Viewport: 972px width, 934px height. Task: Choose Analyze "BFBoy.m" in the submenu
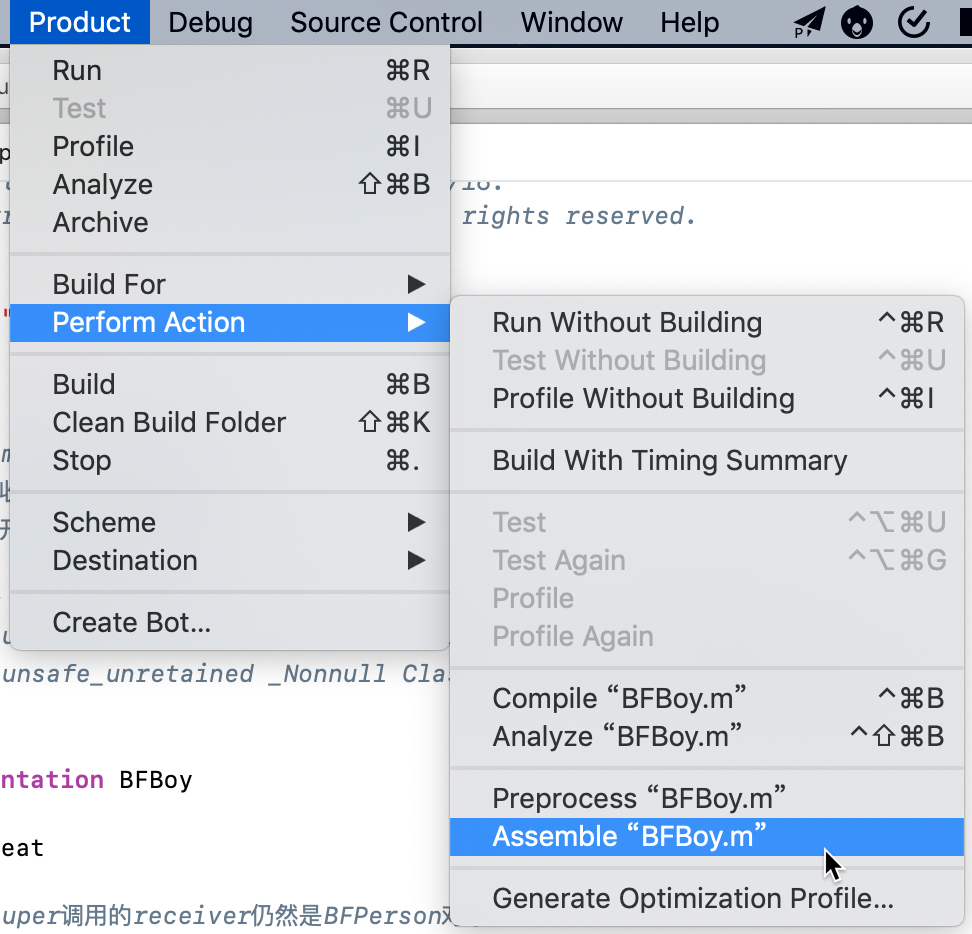pos(707,737)
